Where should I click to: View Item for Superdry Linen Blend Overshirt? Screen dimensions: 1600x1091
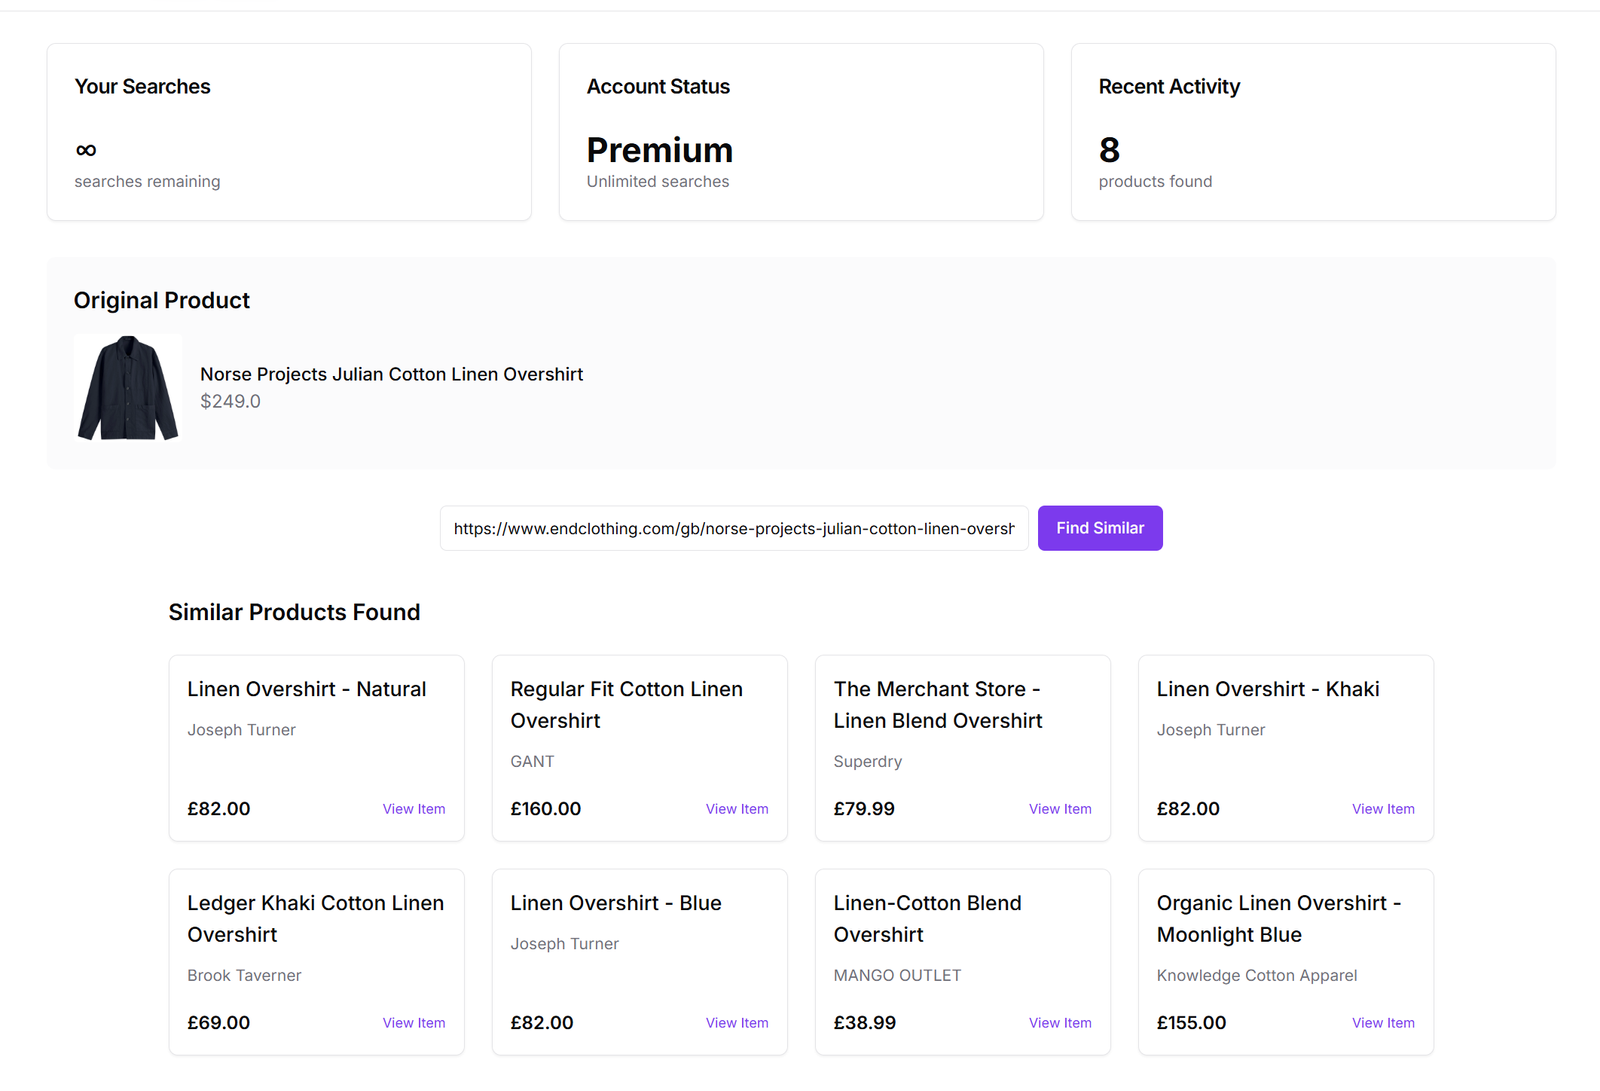point(1060,809)
